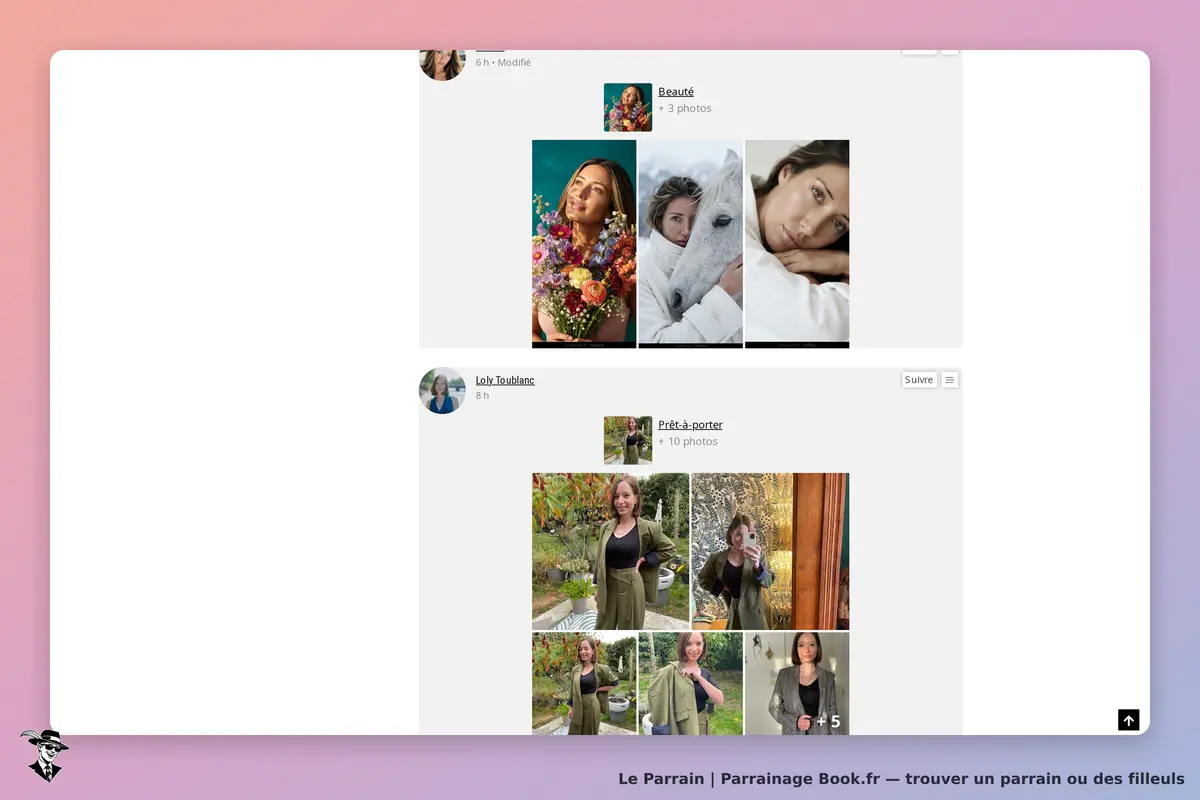The image size is (1200, 800).
Task: Click Loly Toublanc's round avatar
Action: pyautogui.click(x=442, y=390)
